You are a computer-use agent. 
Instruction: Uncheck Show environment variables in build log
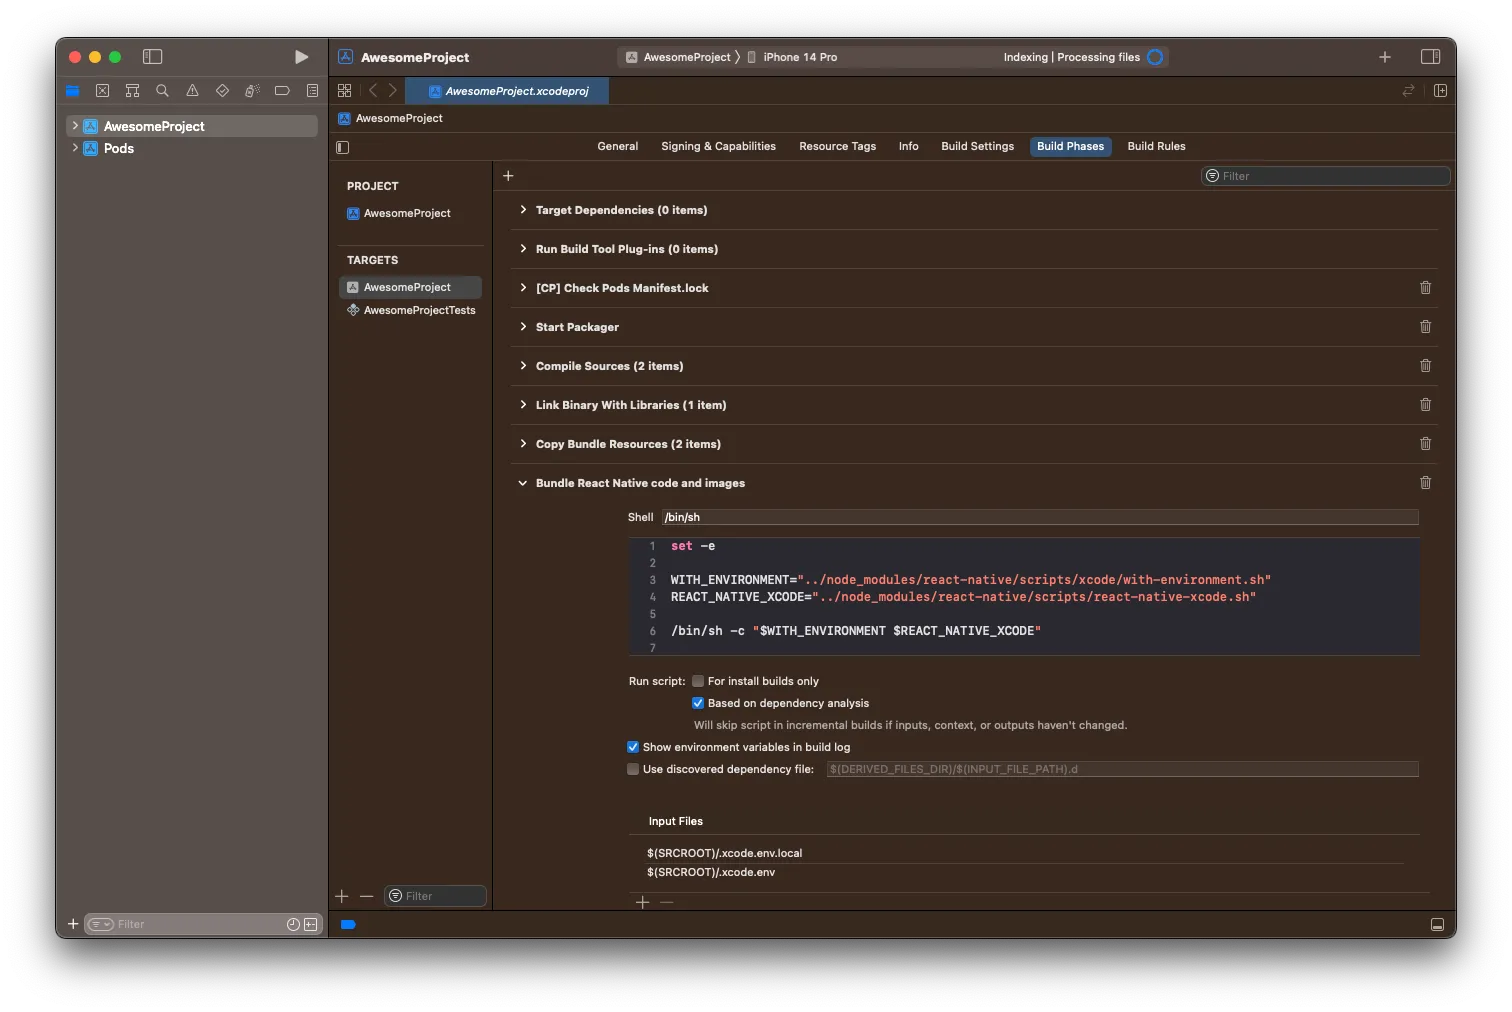(633, 747)
